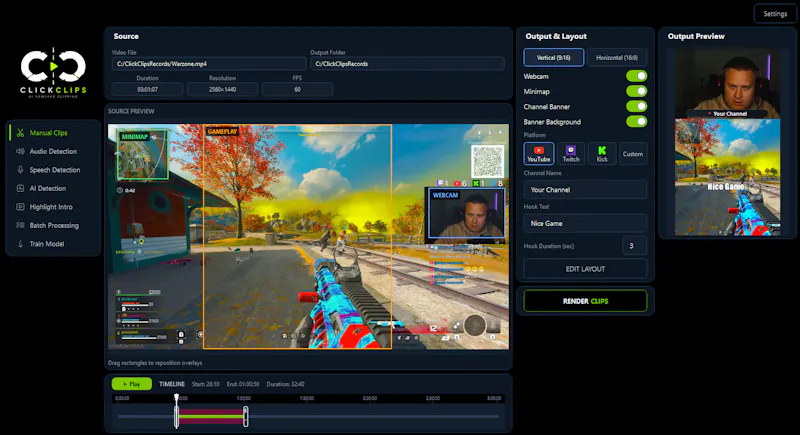Click the Speech Detection microphone icon
Image resolution: width=800 pixels, height=435 pixels.
pos(20,170)
